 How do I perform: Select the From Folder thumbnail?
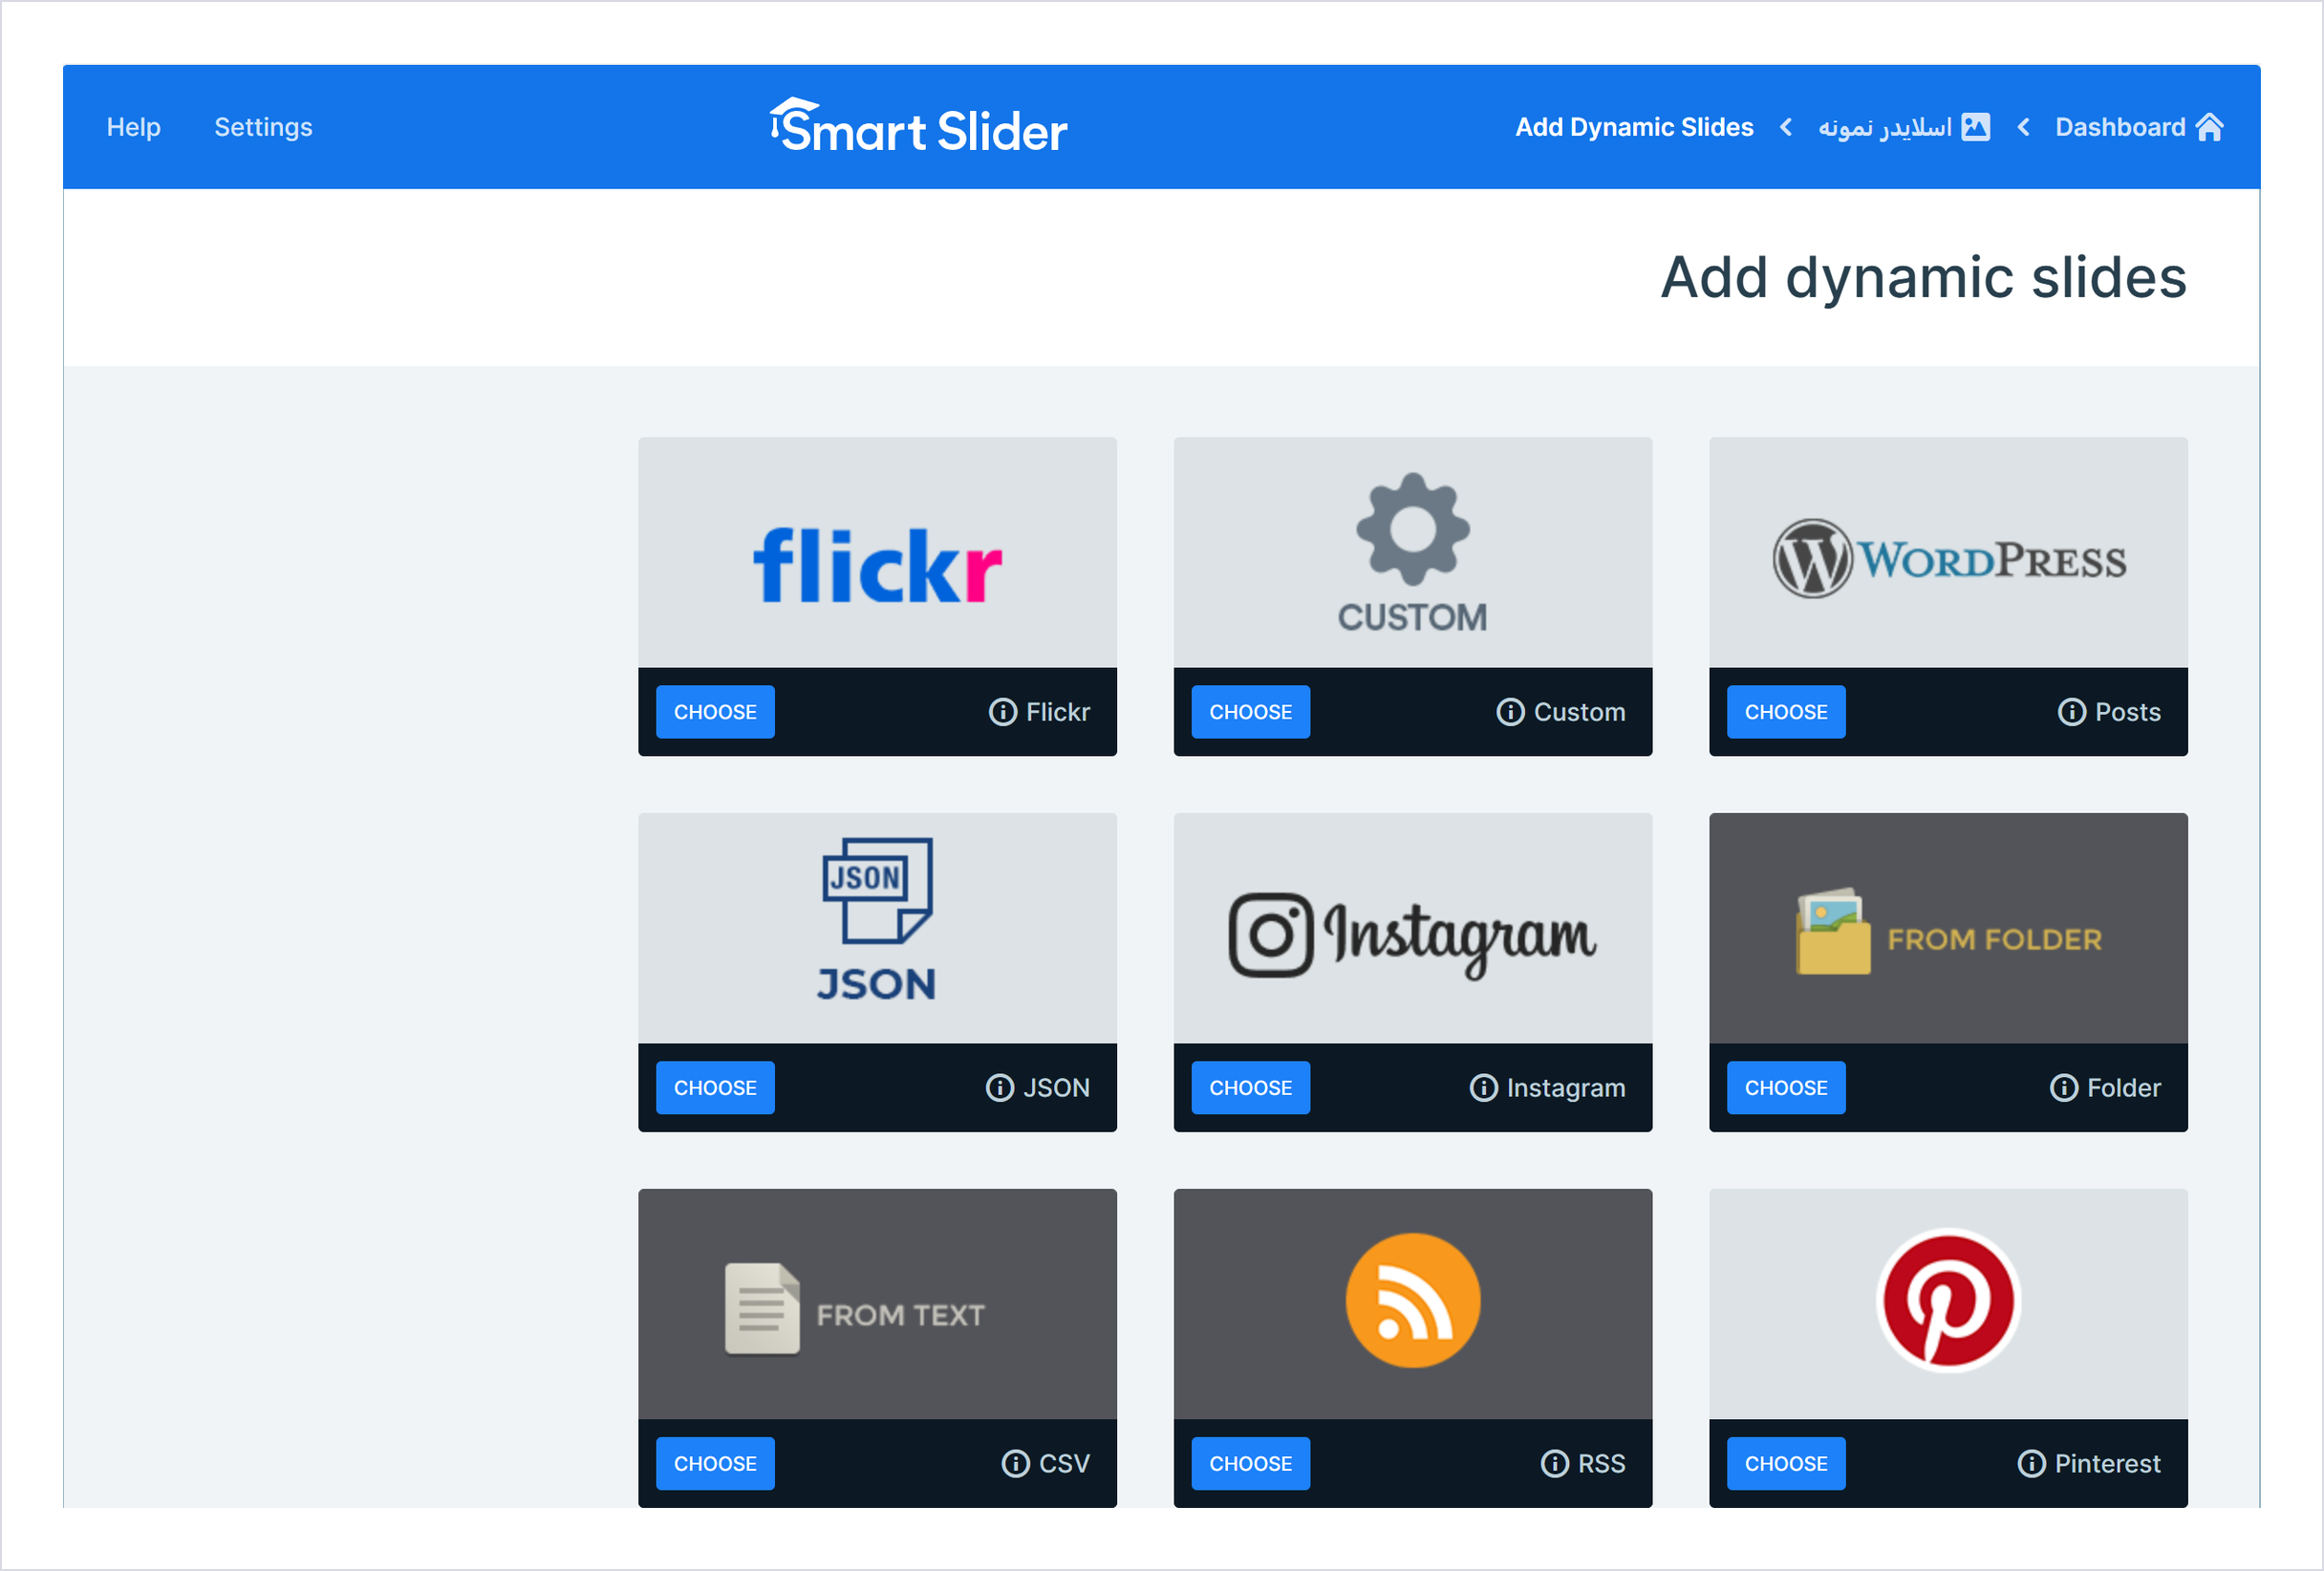[x=1948, y=929]
